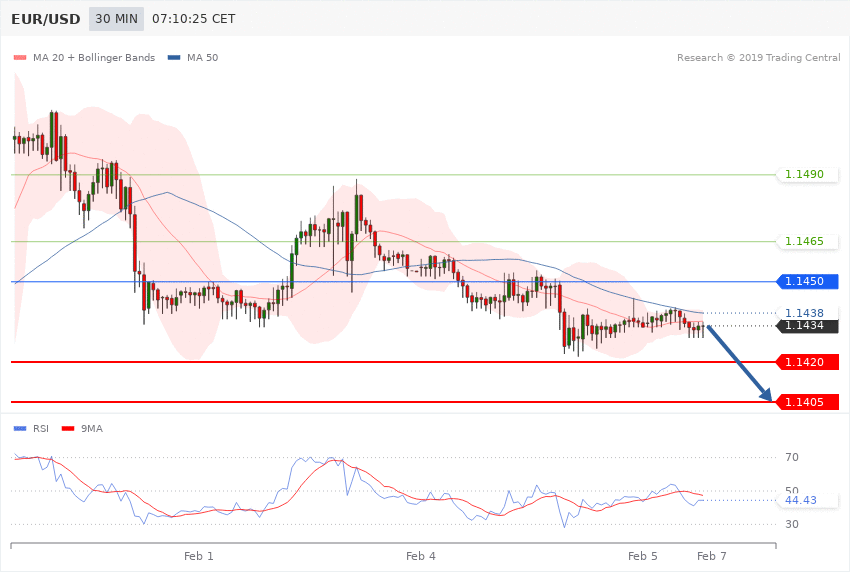This screenshot has height=576, width=850.
Task: Click the Feb 5 date axis label
Action: click(642, 556)
